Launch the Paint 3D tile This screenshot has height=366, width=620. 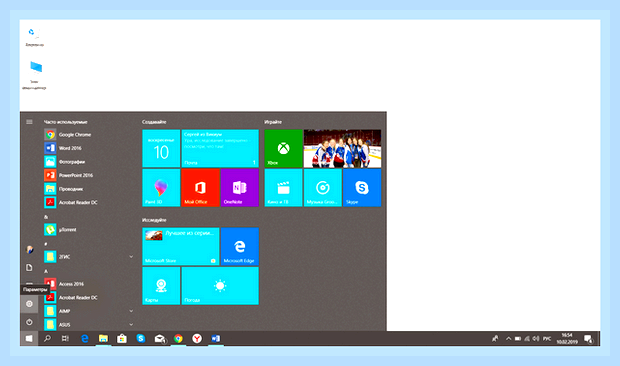161,188
